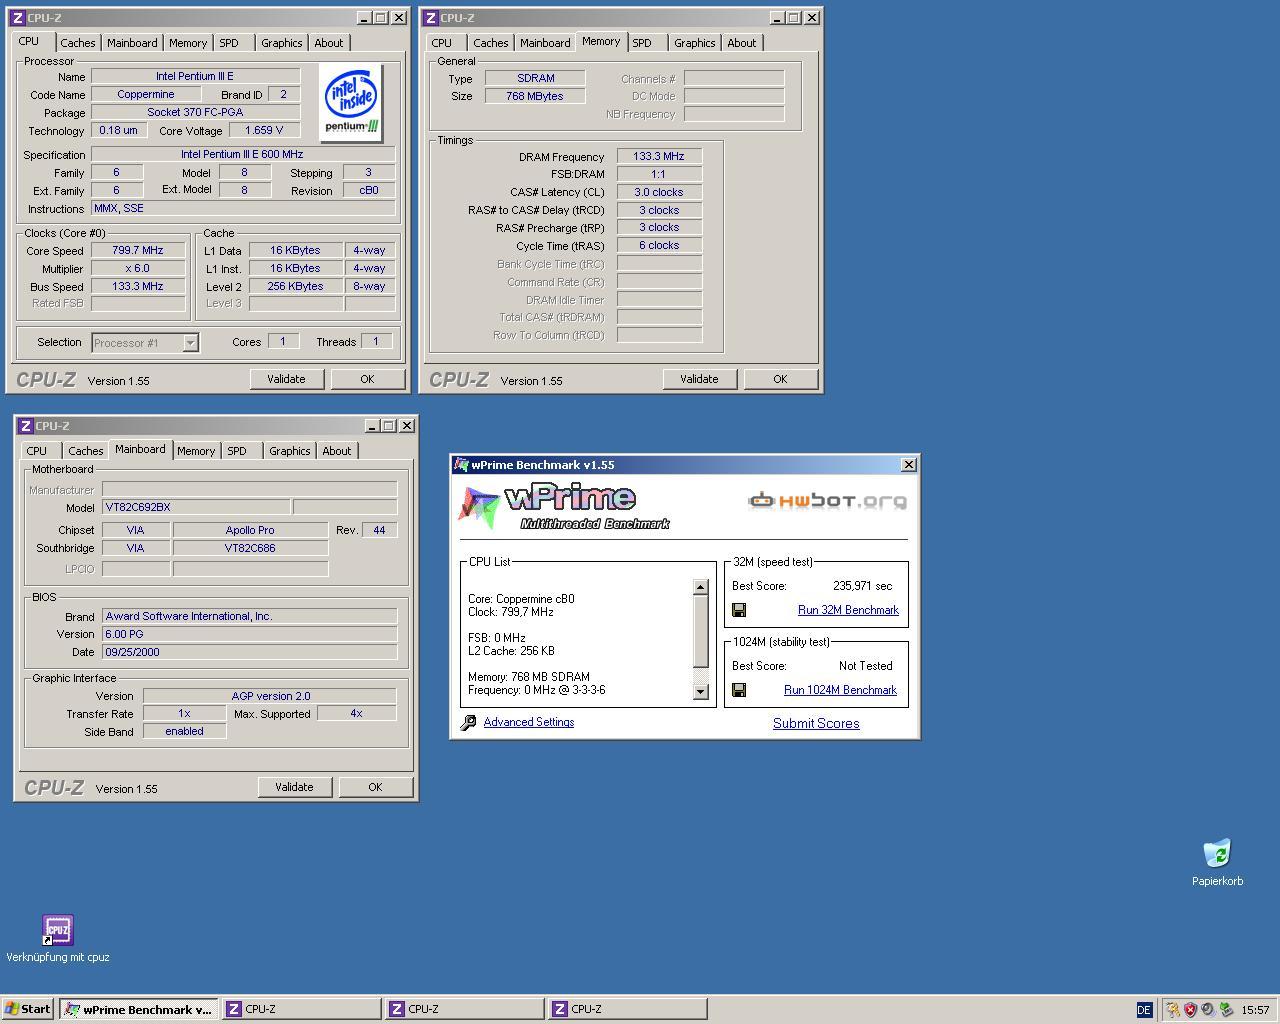Click the Submit Scores link
This screenshot has width=1280, height=1024.
point(816,723)
